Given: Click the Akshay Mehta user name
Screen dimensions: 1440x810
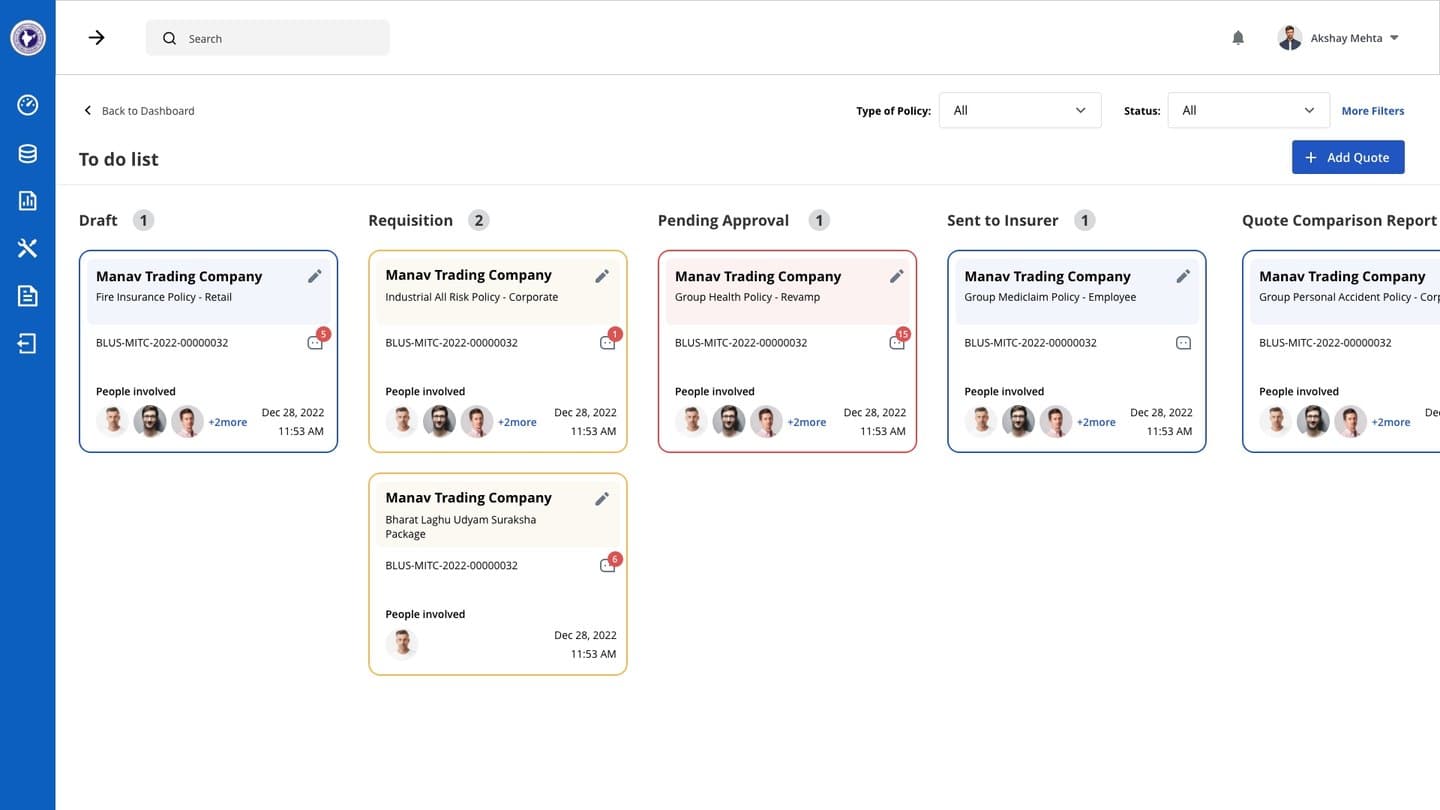Looking at the screenshot, I should coord(1346,38).
